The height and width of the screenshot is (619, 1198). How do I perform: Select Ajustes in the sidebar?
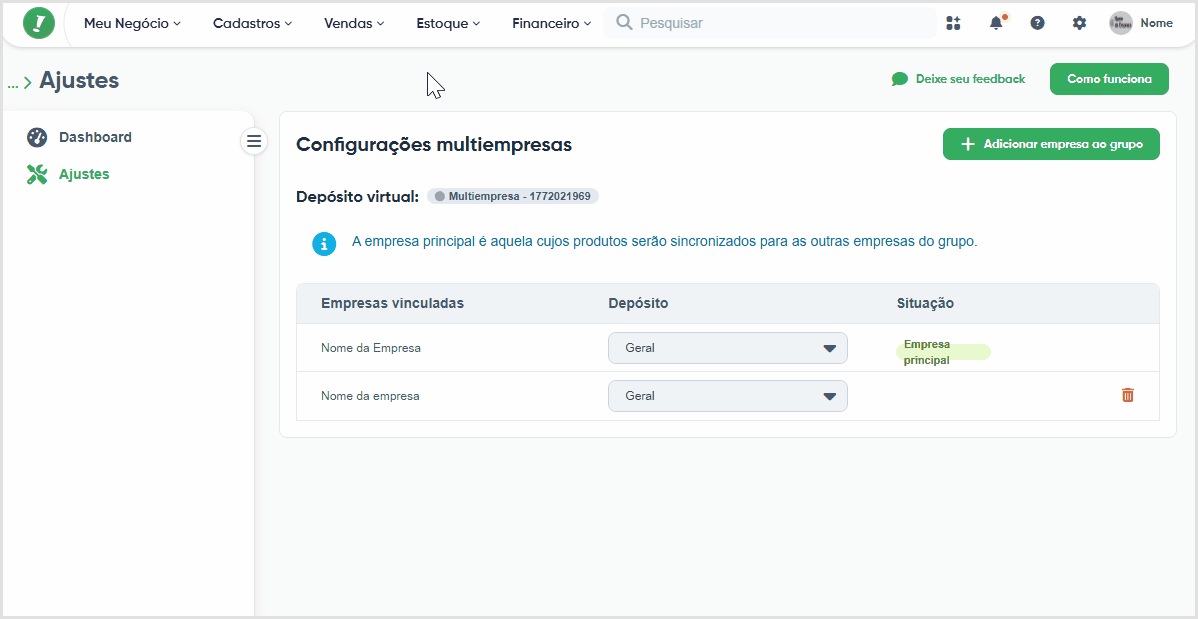(x=84, y=174)
